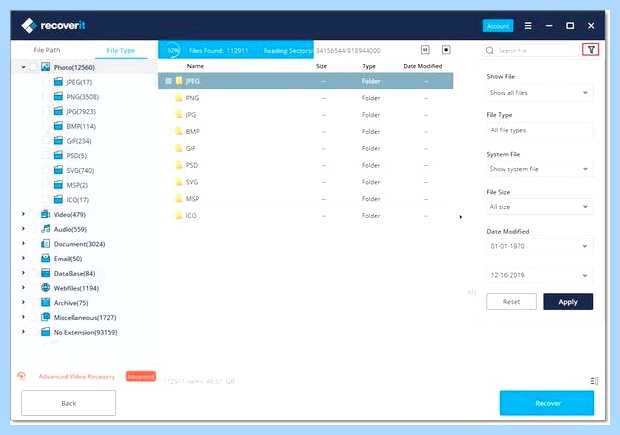
Task: Stop the scan with stop icon
Action: pyautogui.click(x=446, y=50)
